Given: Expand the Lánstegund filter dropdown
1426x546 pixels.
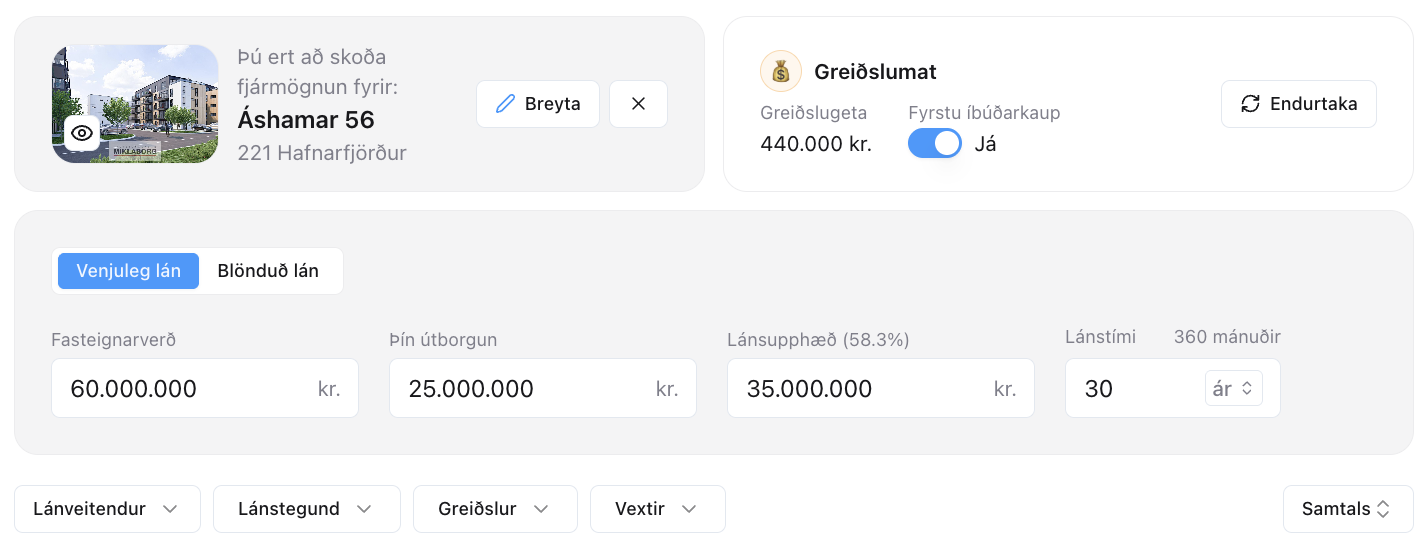Looking at the screenshot, I should 306,509.
